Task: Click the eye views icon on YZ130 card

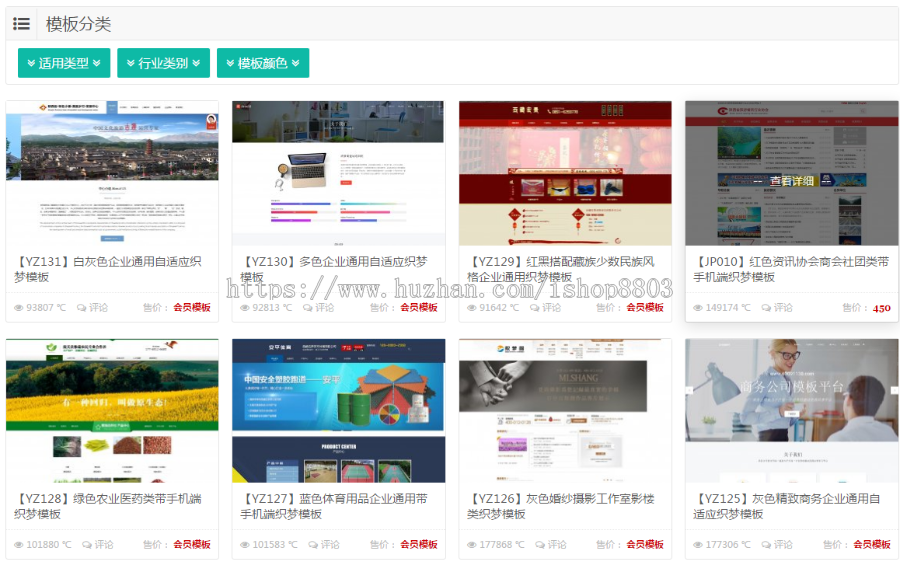Action: 245,308
